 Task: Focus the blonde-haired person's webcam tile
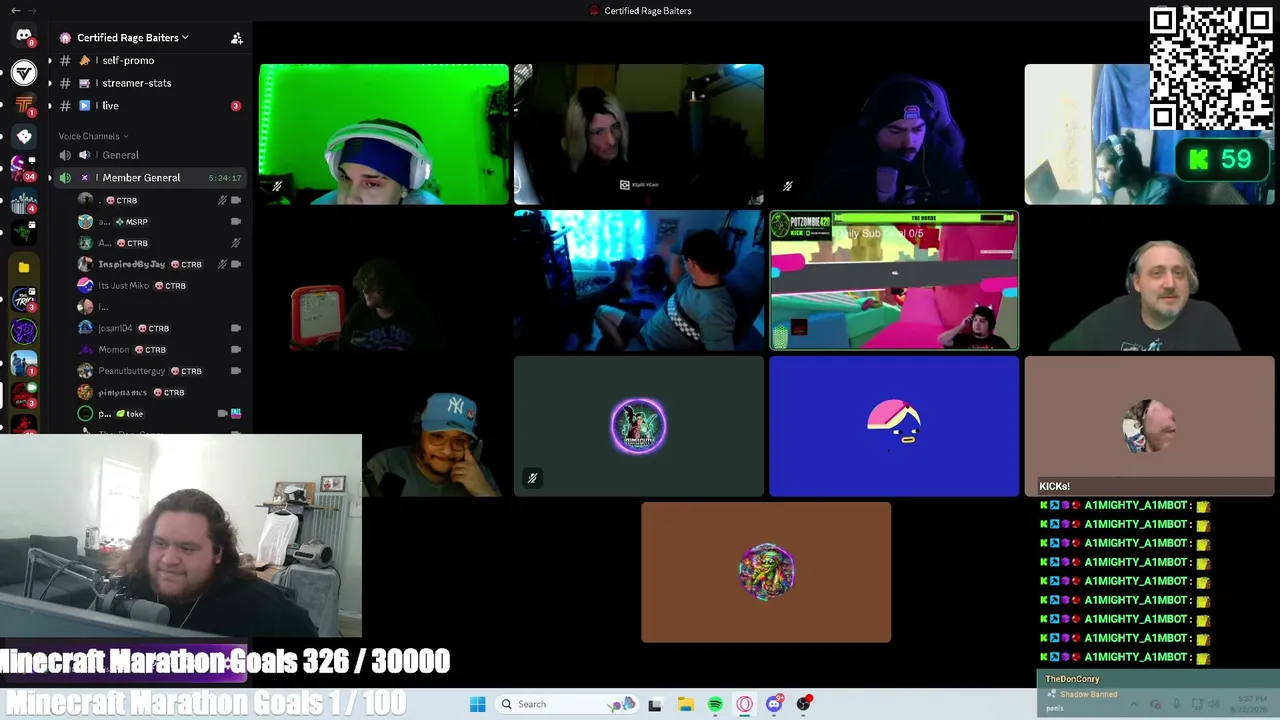[x=639, y=134]
